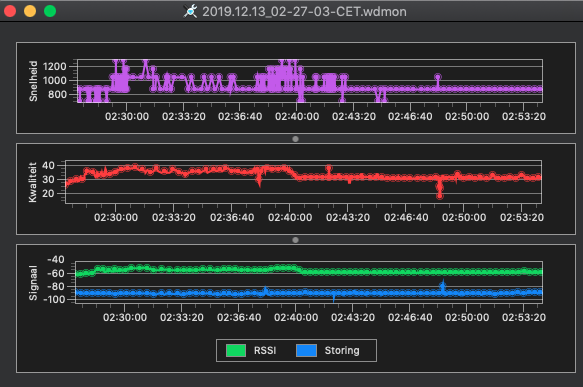The image size is (583, 387).
Task: Click the -60 value on Signaal axis
Action: [x=56, y=274]
